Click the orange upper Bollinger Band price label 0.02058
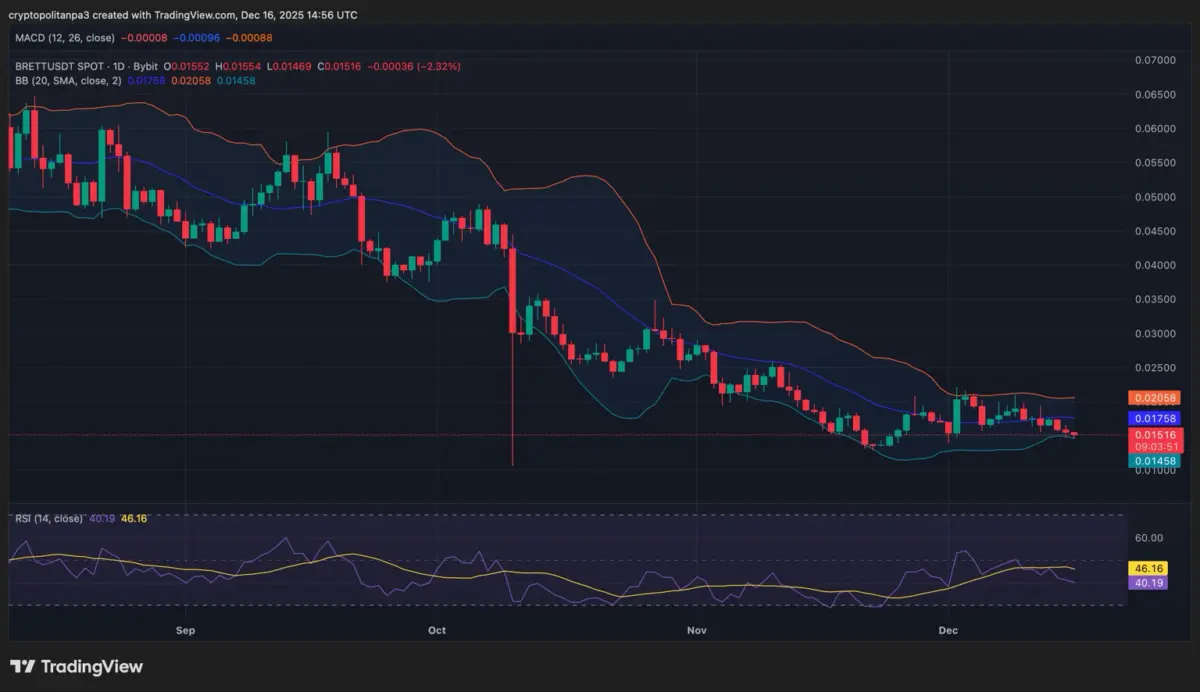Viewport: 1200px width, 692px height. coord(1154,397)
